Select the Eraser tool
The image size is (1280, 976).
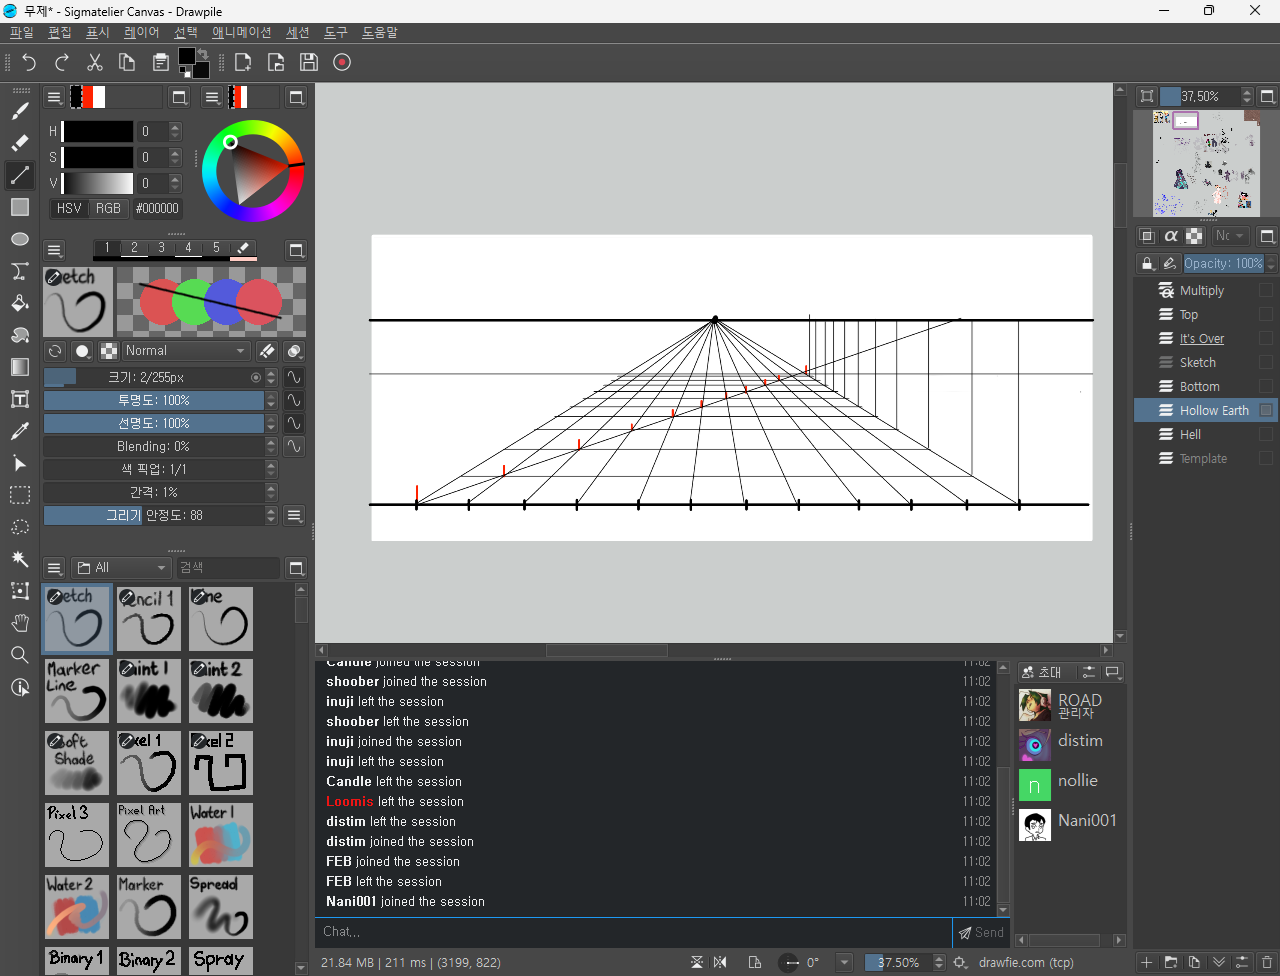tap(20, 143)
